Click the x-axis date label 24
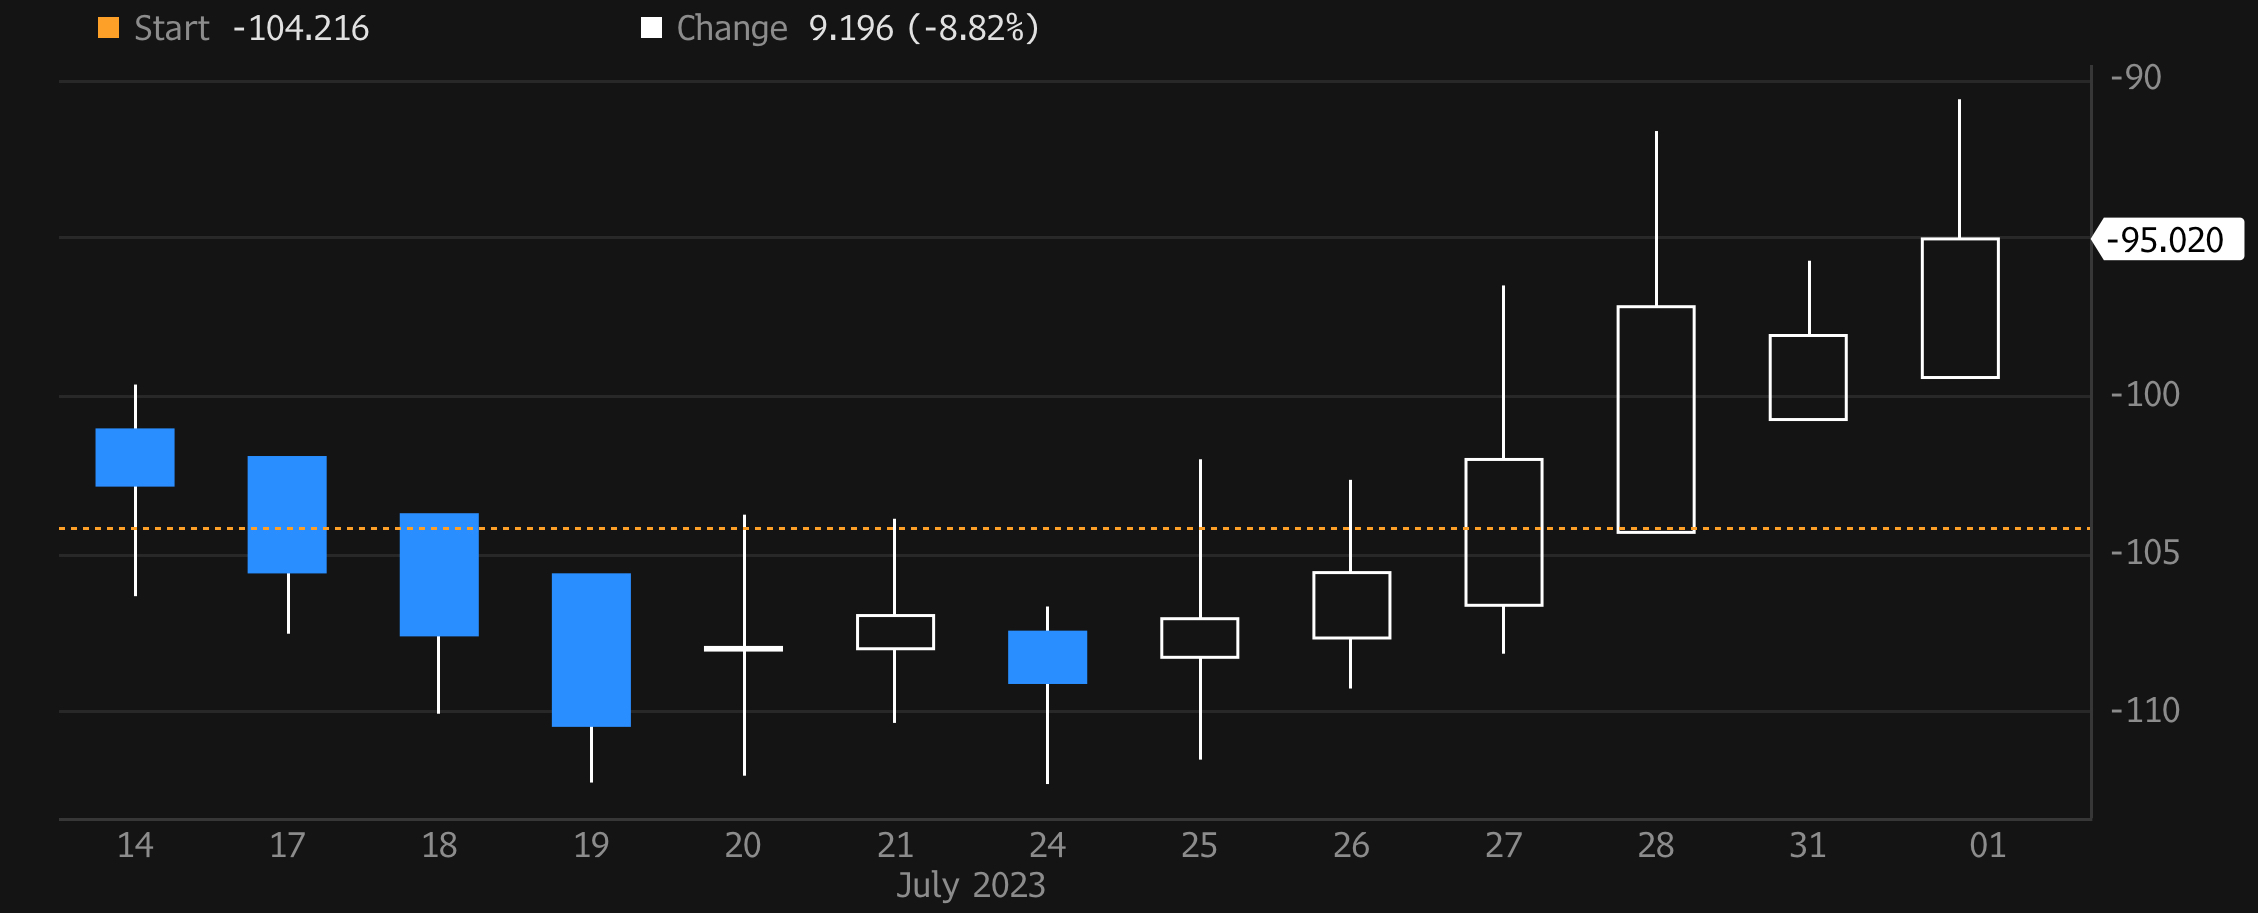The height and width of the screenshot is (913, 2258). point(1047,846)
